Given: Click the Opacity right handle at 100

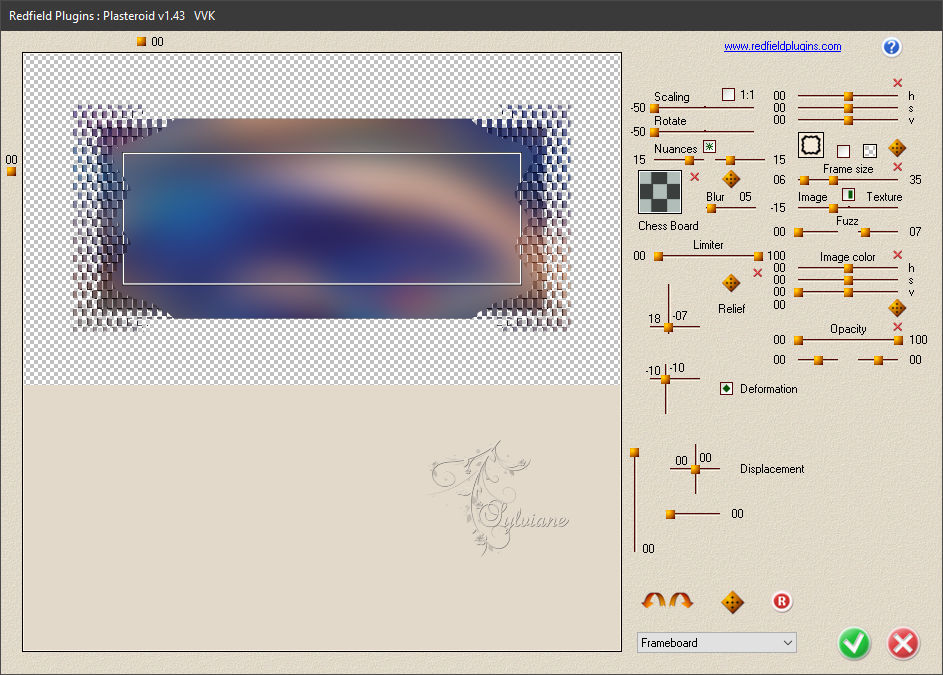Looking at the screenshot, I should pyautogui.click(x=898, y=341).
